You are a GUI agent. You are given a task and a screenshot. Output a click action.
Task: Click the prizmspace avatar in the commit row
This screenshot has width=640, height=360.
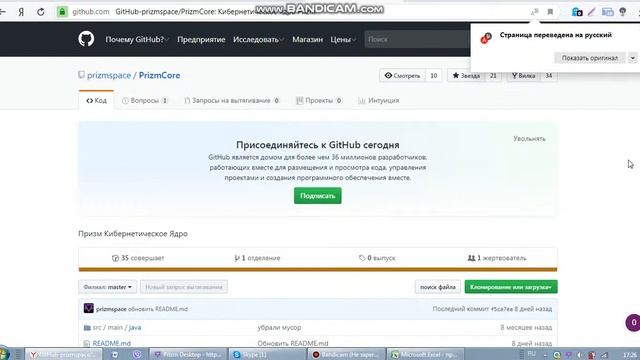coord(89,308)
